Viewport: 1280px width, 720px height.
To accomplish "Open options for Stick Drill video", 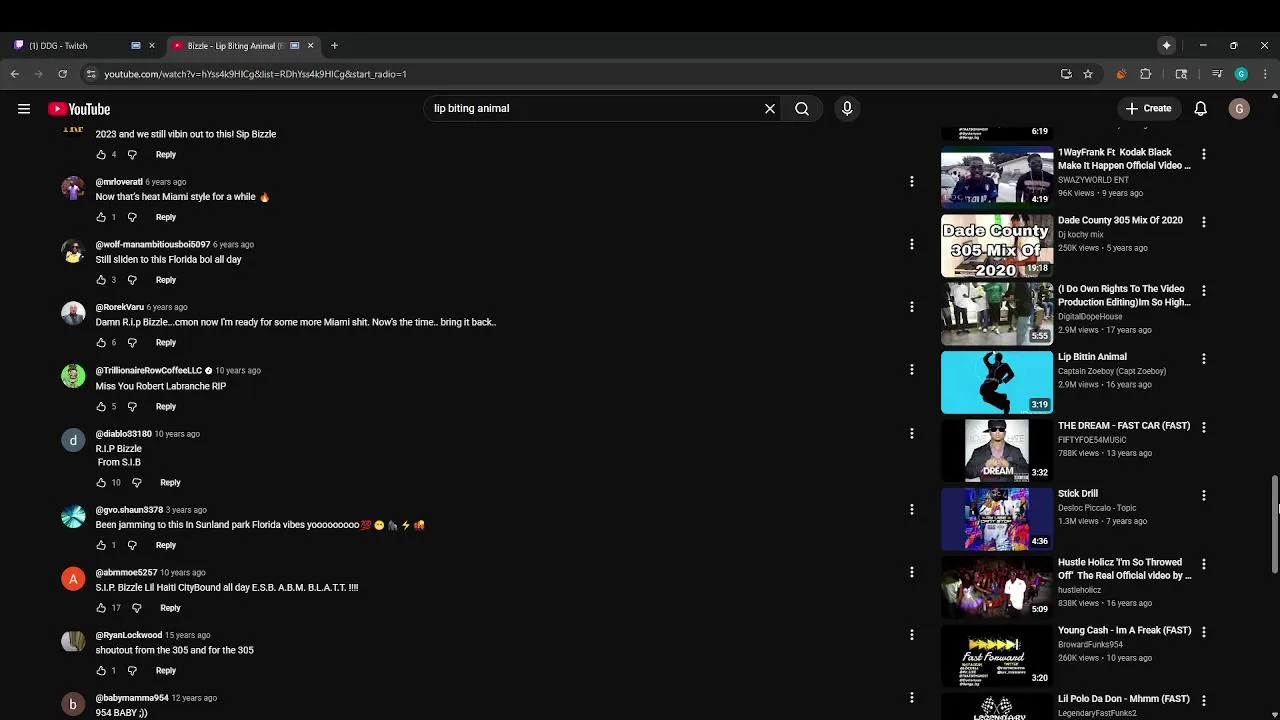I will [1204, 495].
